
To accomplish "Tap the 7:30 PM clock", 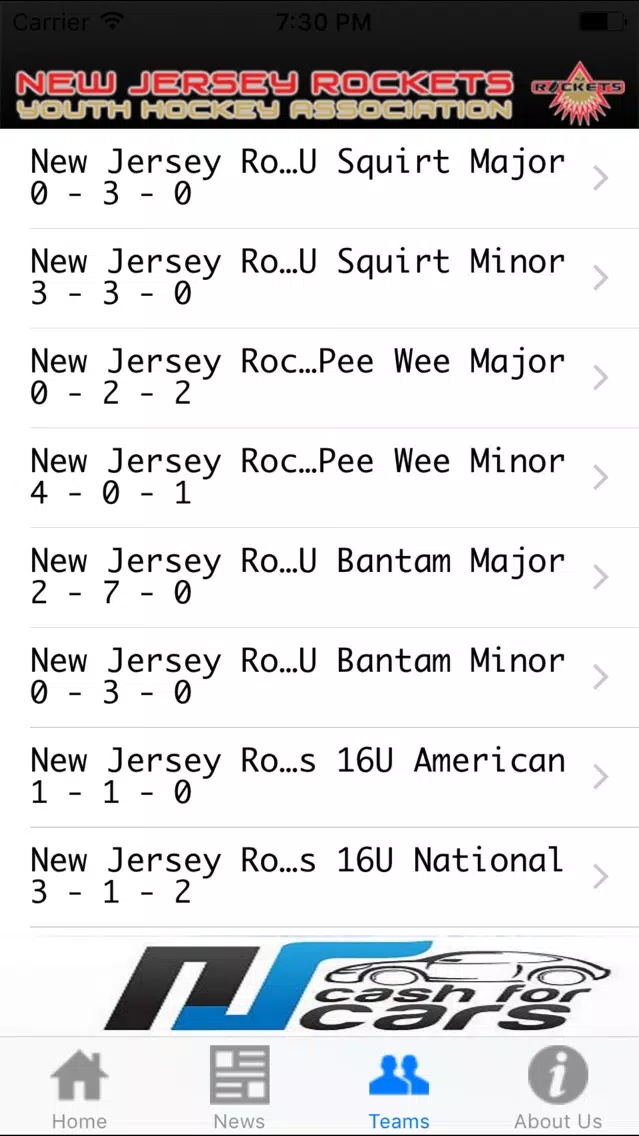I will (x=323, y=22).
